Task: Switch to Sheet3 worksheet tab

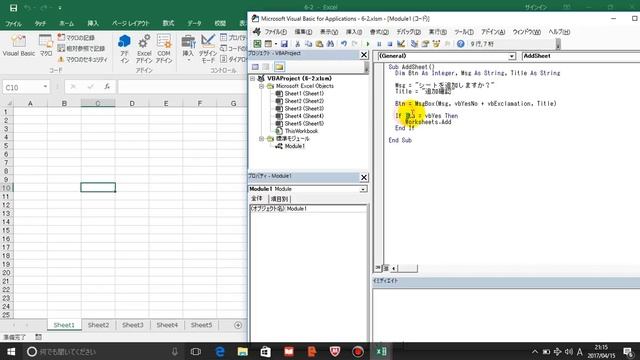Action: (x=133, y=325)
